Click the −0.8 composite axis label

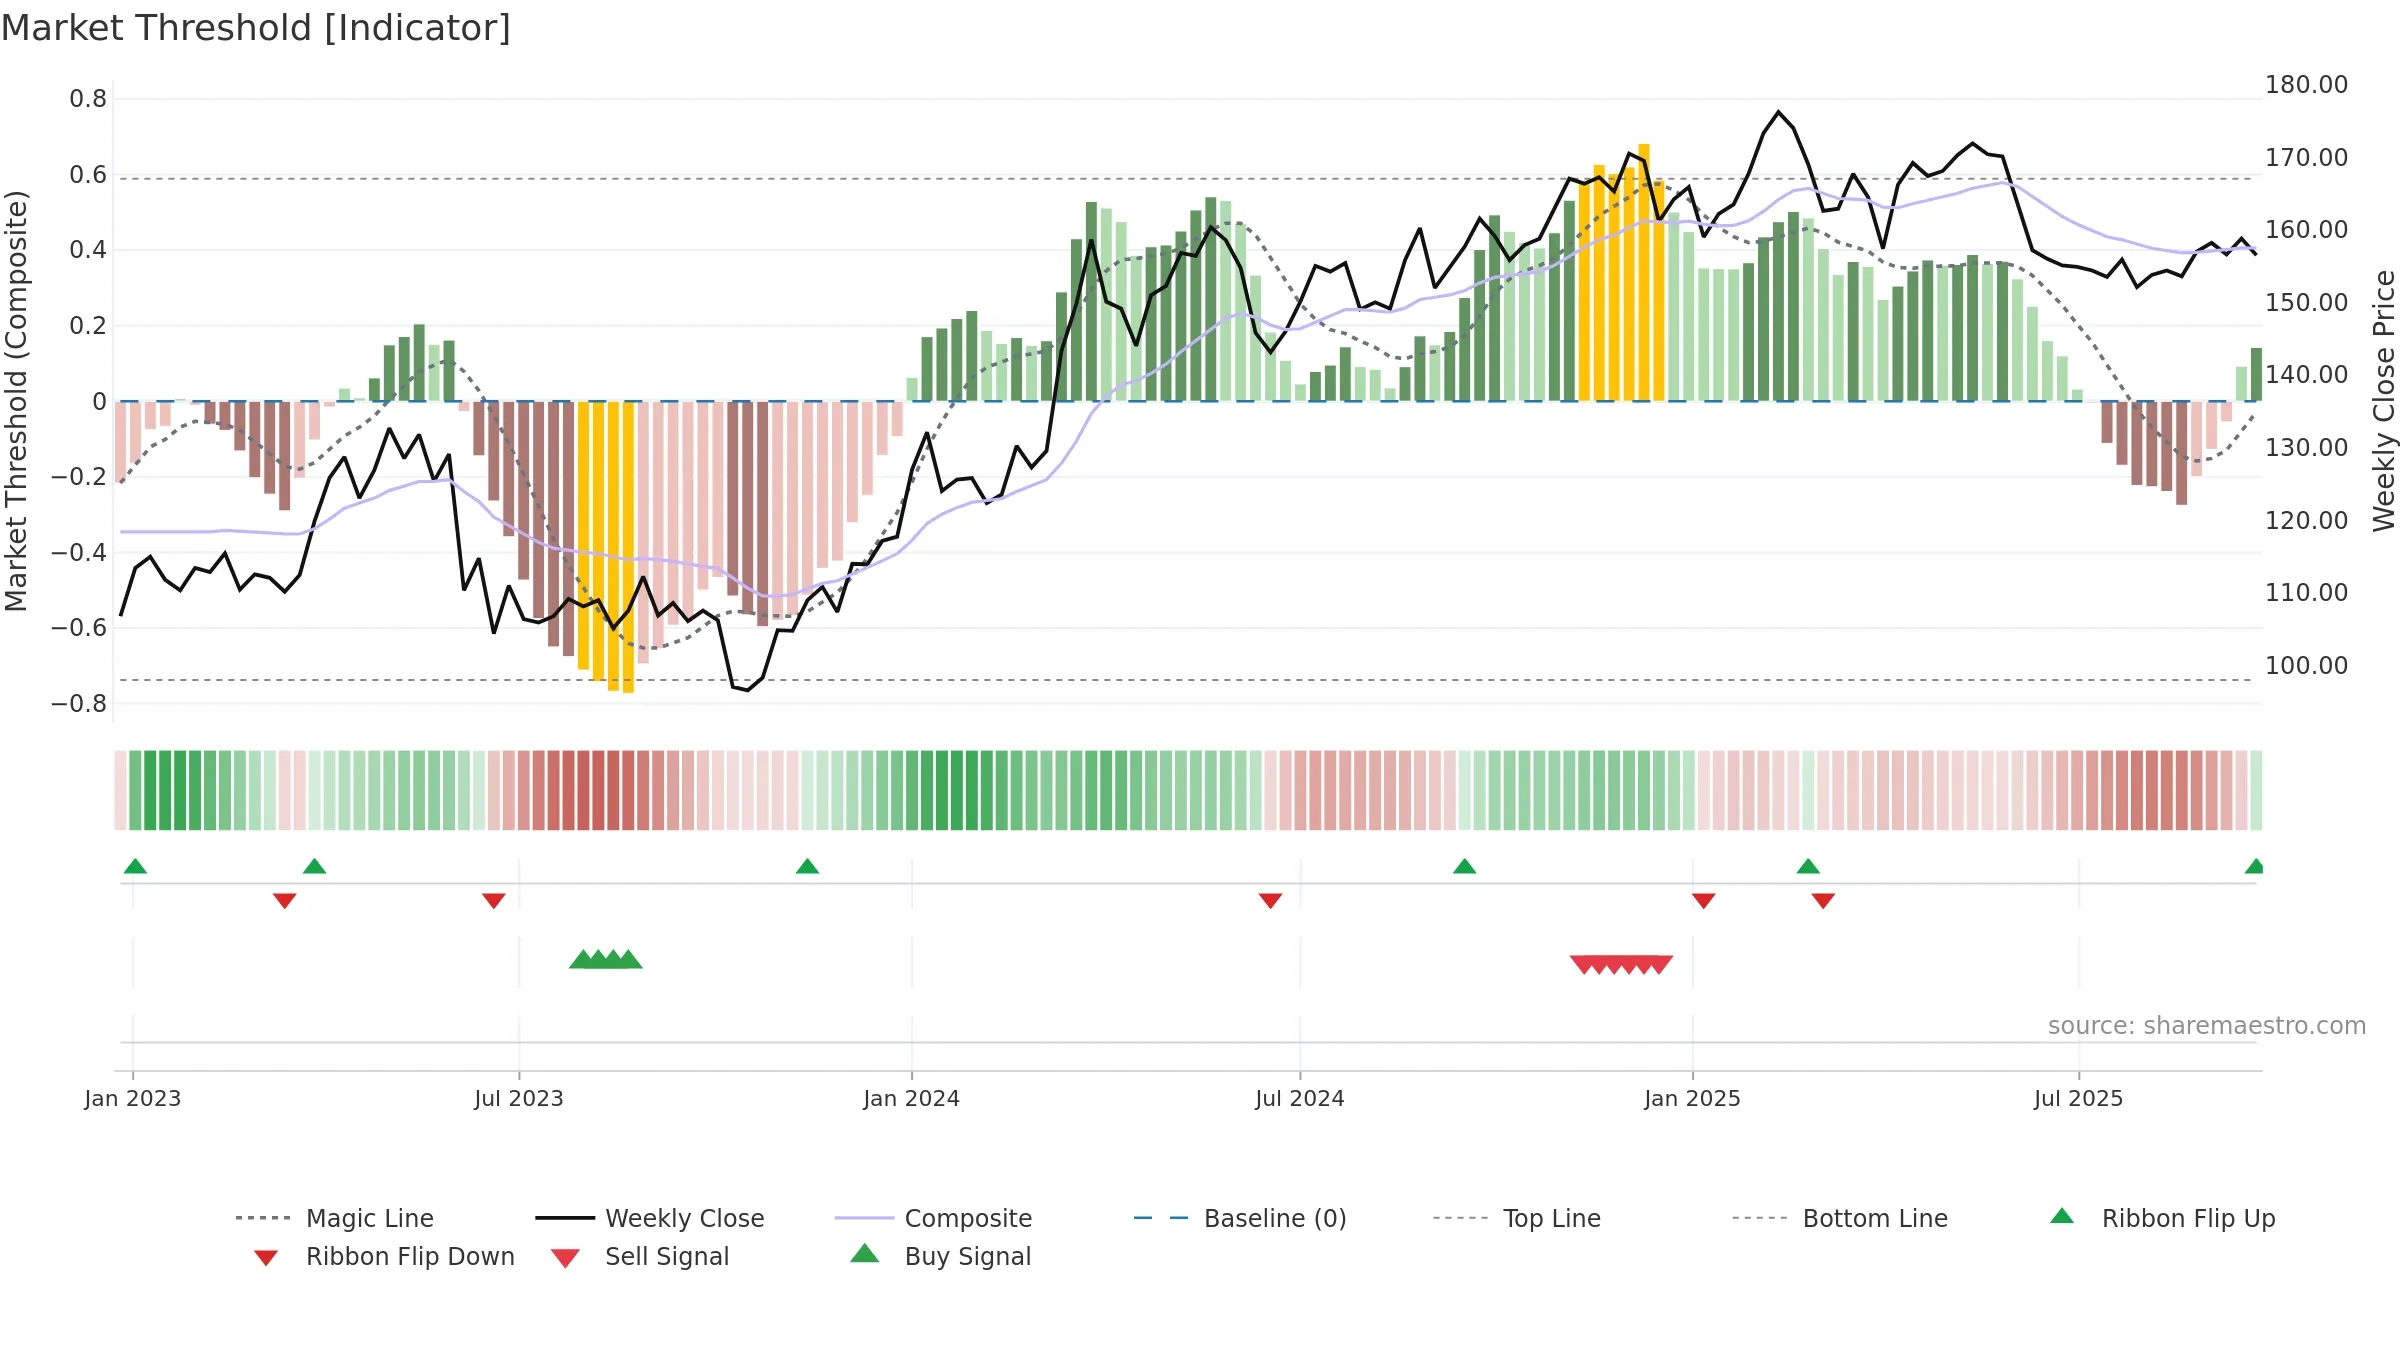[x=79, y=704]
